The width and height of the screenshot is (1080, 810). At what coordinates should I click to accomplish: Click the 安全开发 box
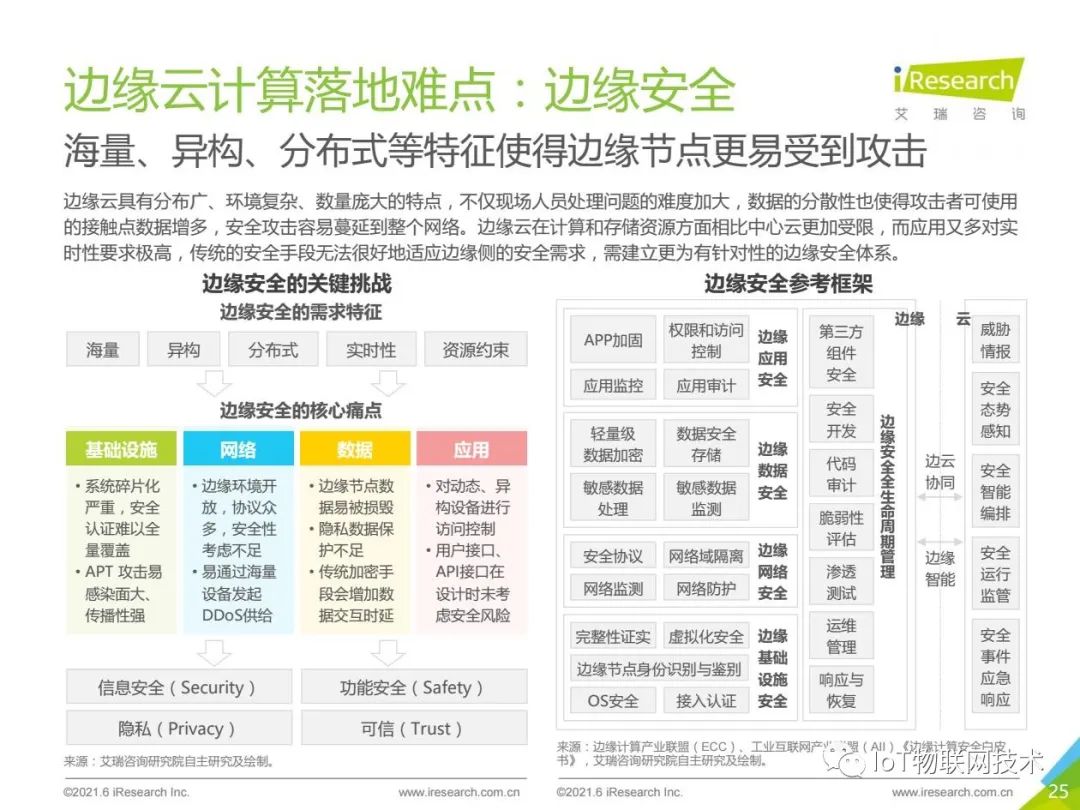coord(841,419)
